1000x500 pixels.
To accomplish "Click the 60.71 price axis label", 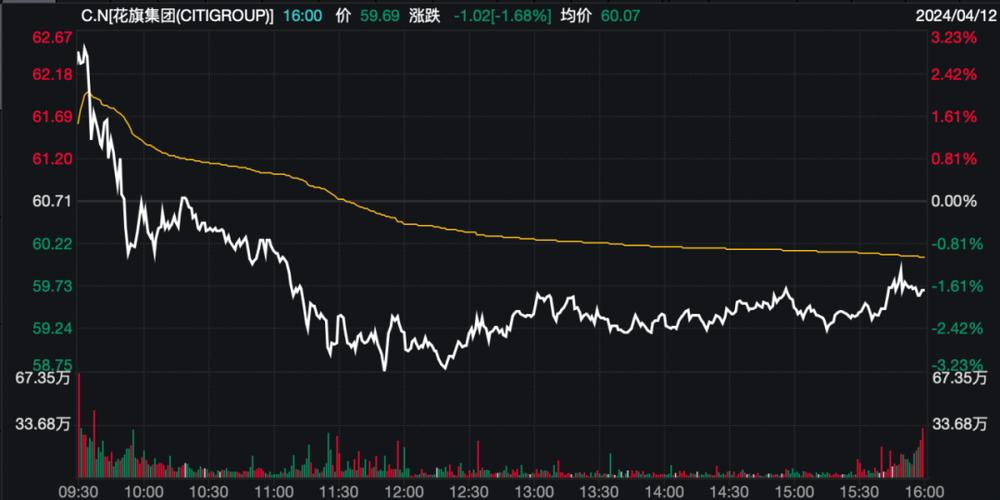I will [52, 201].
